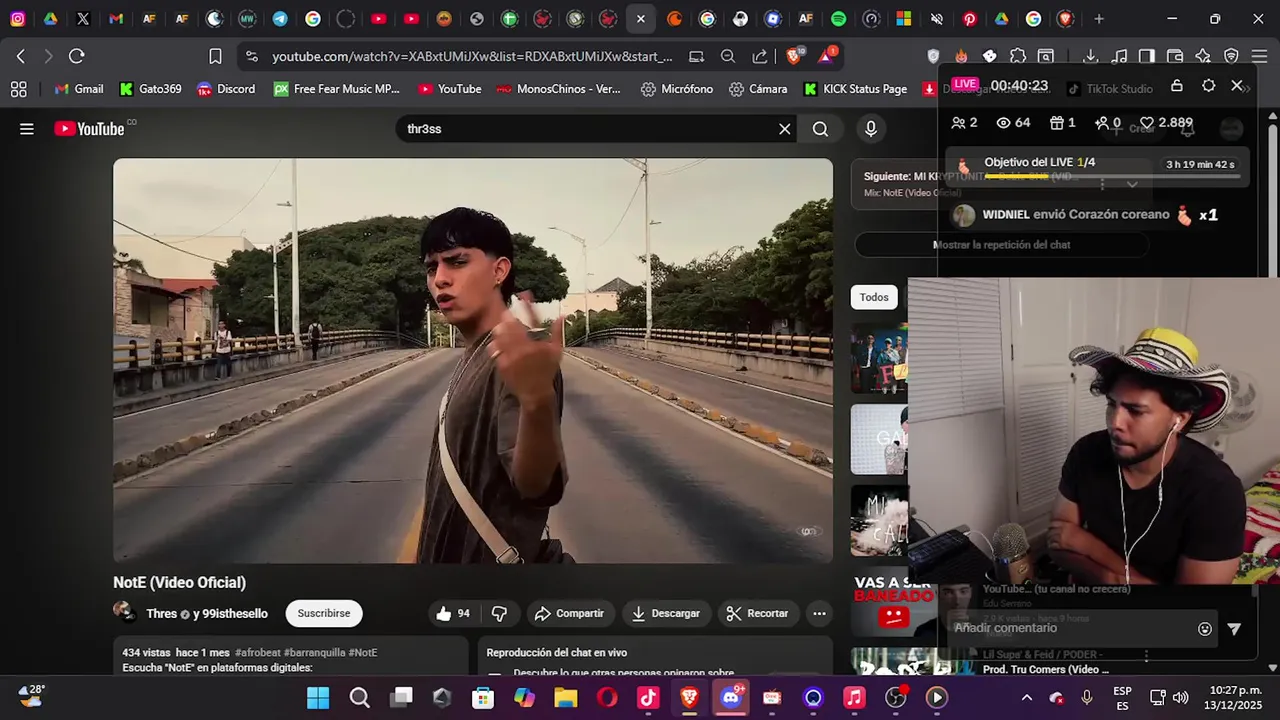The height and width of the screenshot is (720, 1280).
Task: Open the clock showing 10:27 p.m.
Action: tap(1233, 698)
